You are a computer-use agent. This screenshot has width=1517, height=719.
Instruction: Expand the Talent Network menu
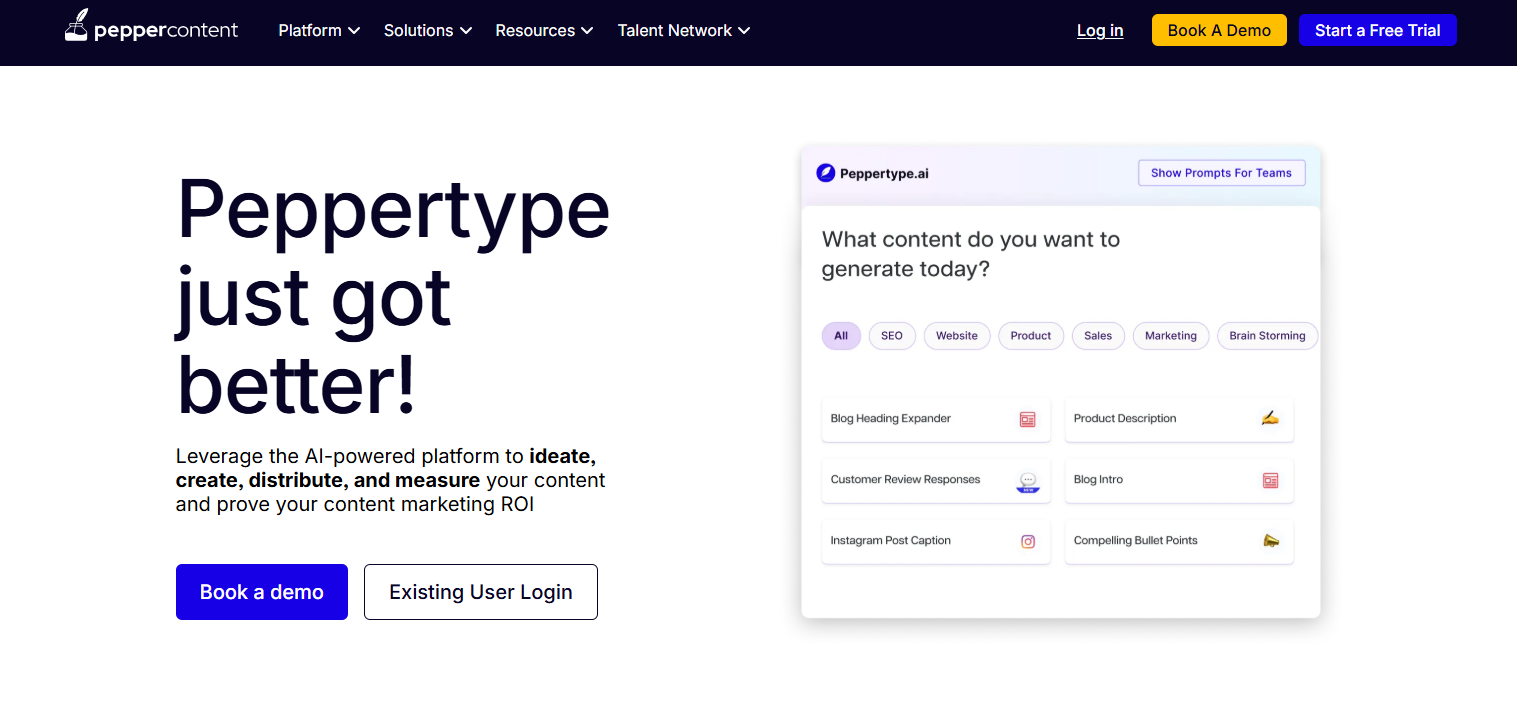[x=684, y=30]
